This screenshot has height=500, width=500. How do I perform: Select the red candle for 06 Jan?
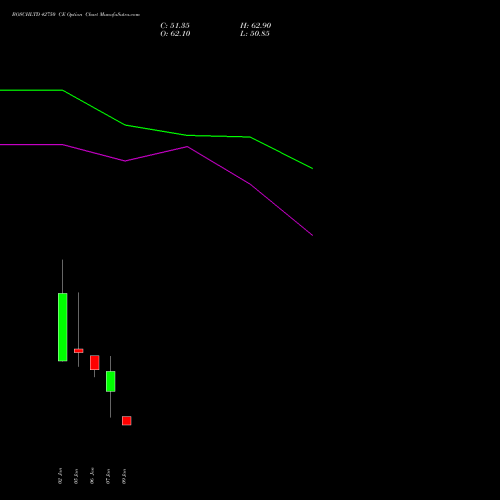95,362
